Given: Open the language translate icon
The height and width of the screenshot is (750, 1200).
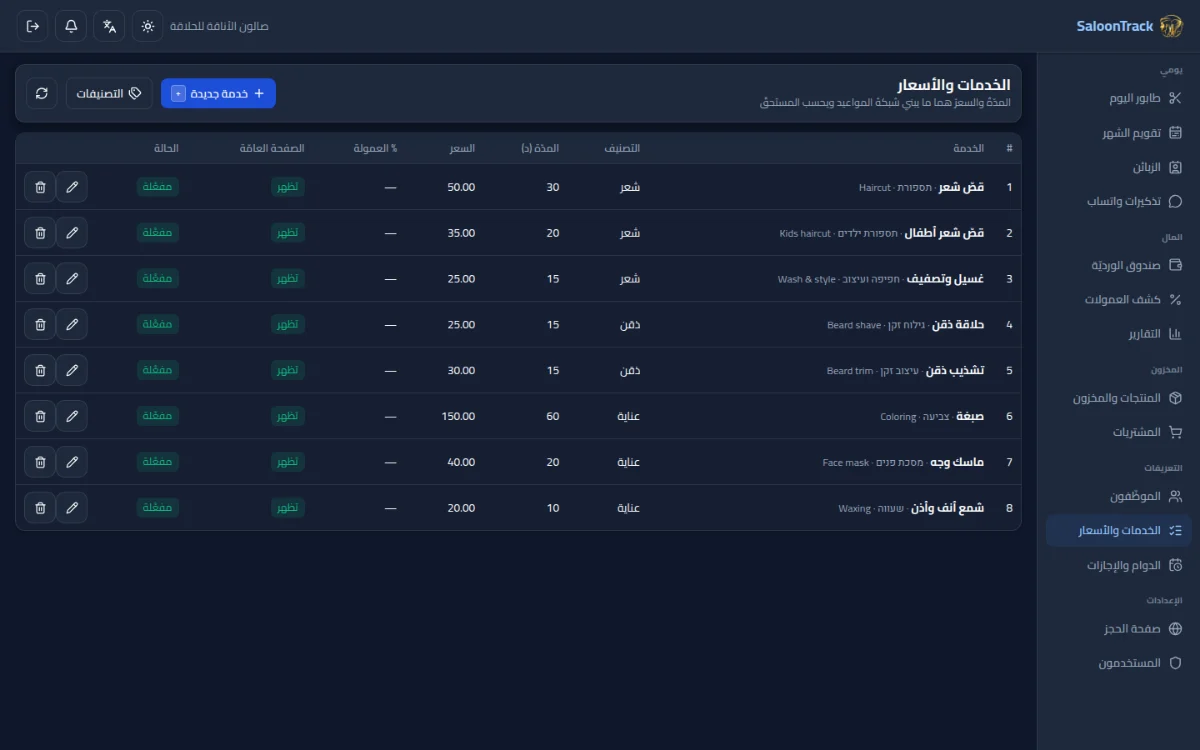Looking at the screenshot, I should point(109,26).
